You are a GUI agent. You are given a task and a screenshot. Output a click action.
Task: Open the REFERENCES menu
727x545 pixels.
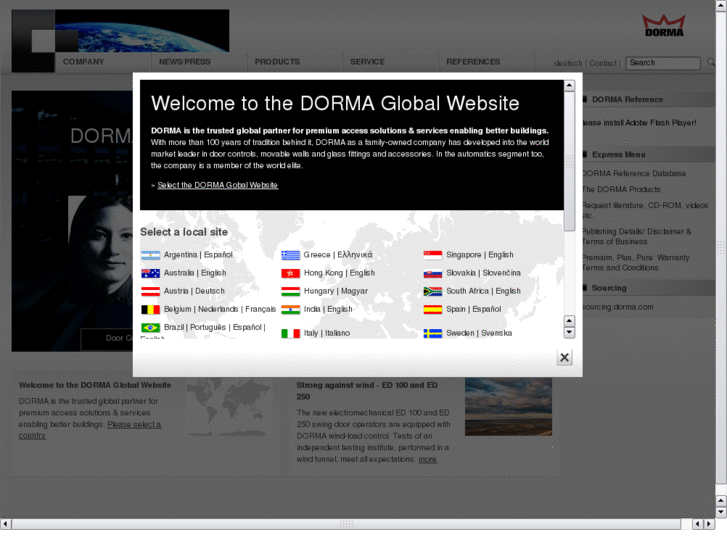[473, 62]
